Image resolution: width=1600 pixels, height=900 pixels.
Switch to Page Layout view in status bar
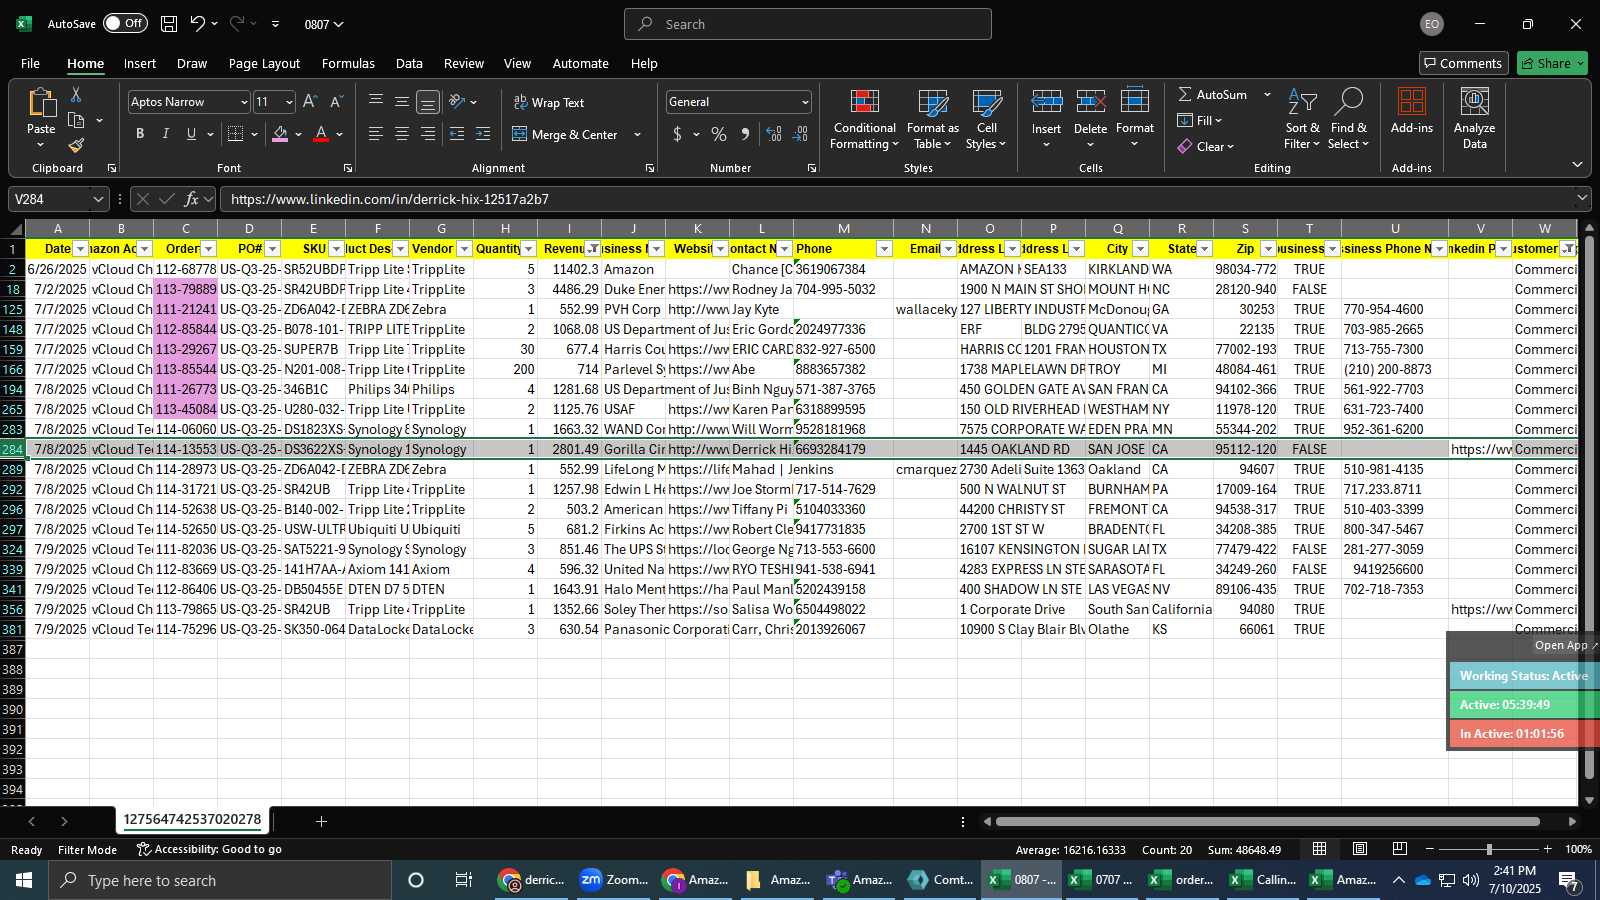pos(1360,849)
